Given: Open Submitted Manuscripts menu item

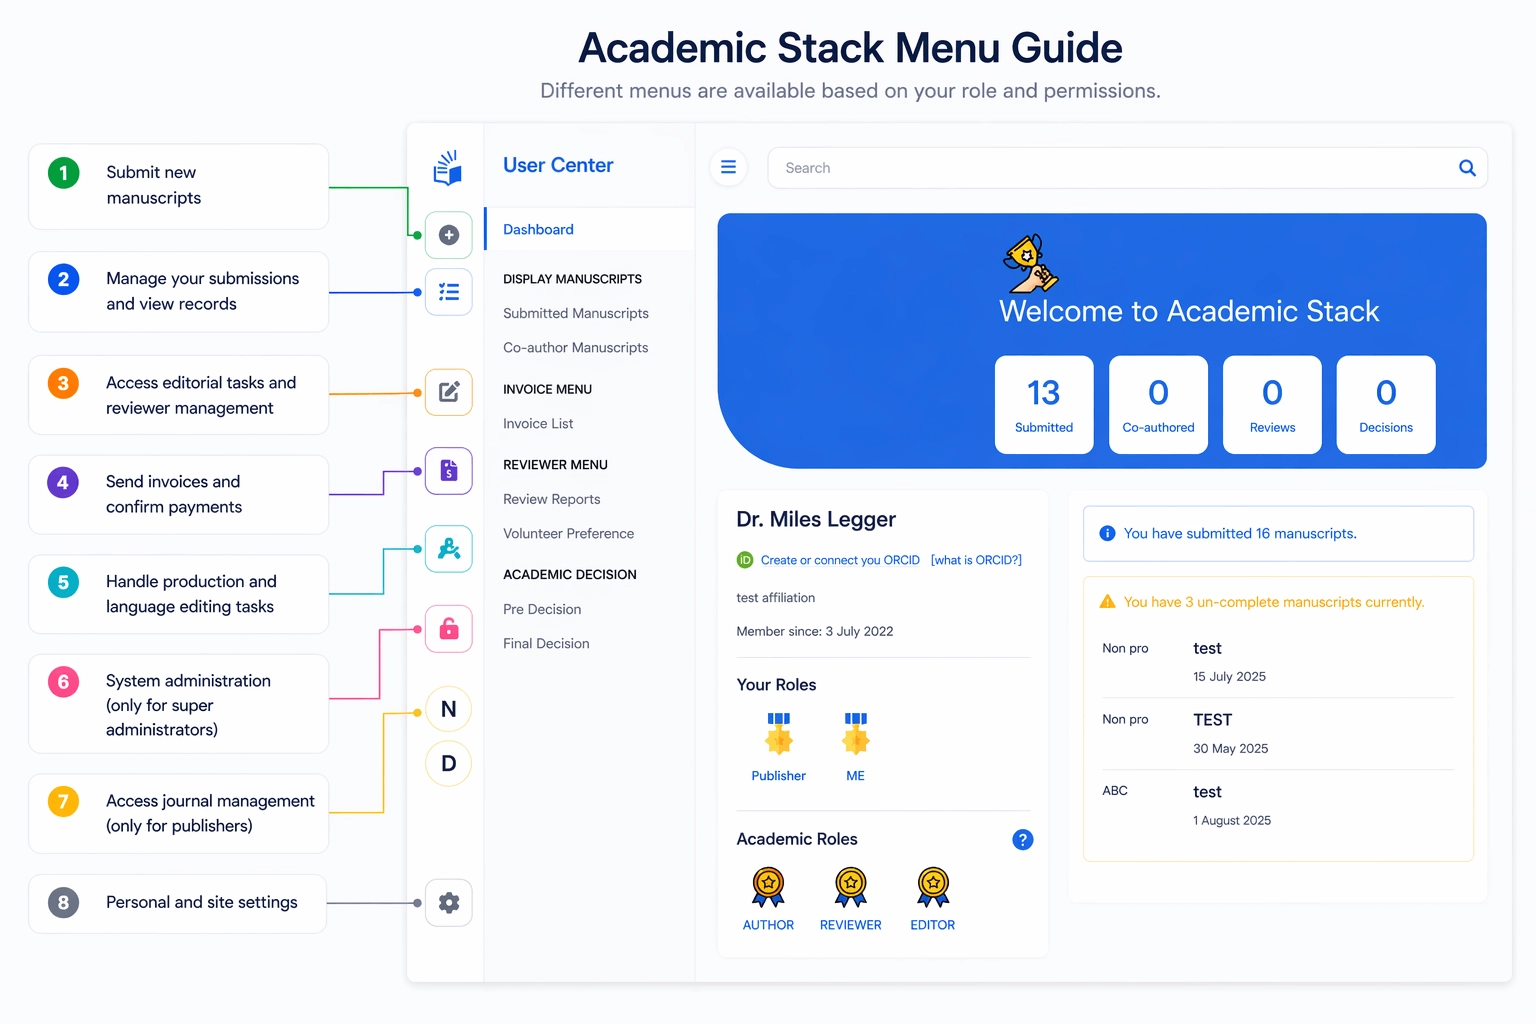Looking at the screenshot, I should coord(576,313).
